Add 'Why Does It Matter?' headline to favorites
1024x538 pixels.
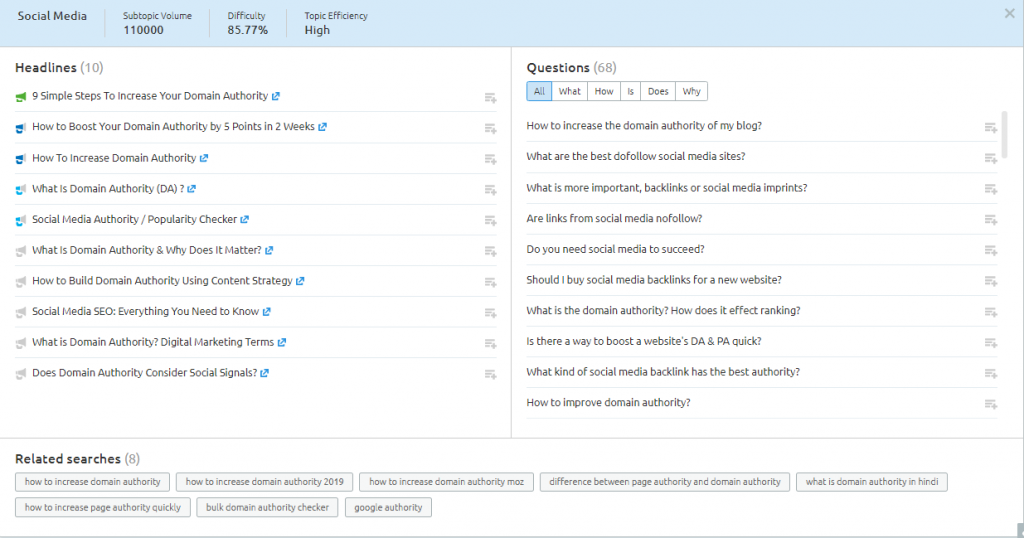pyautogui.click(x=490, y=251)
